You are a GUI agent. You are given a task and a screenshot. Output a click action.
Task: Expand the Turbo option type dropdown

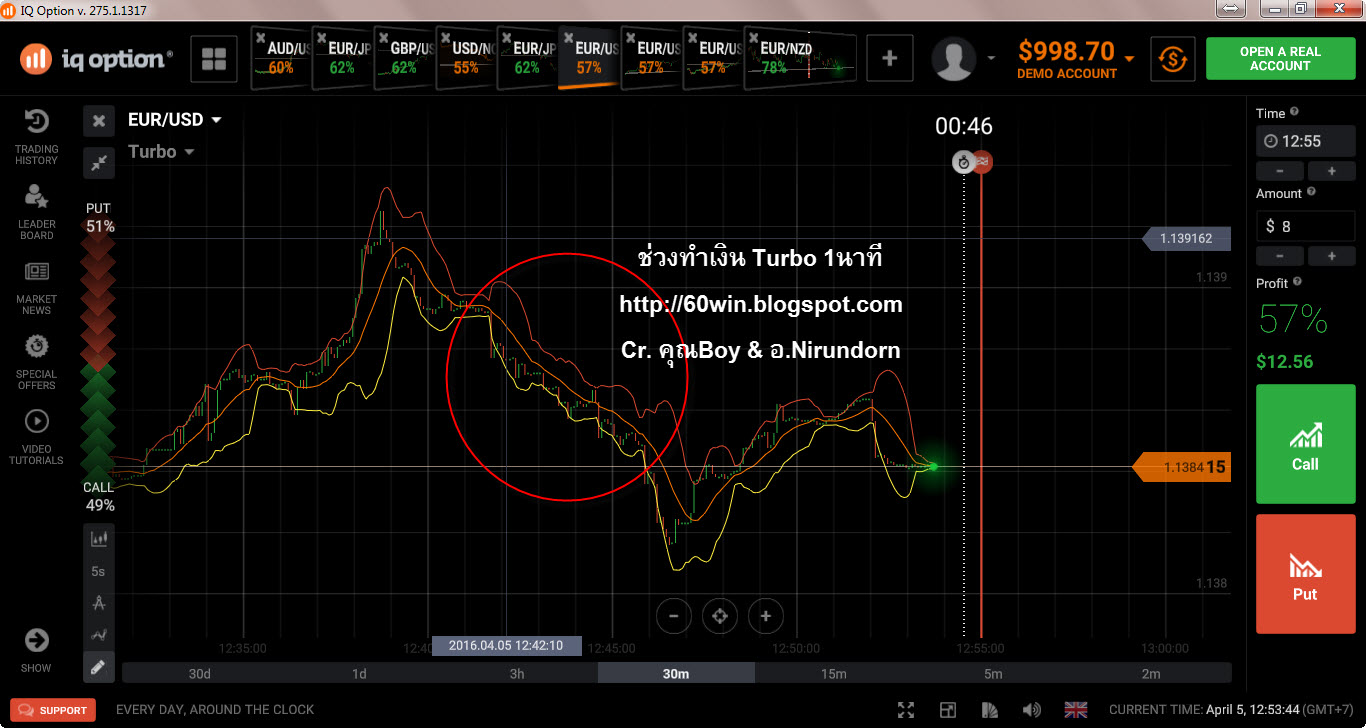[x=189, y=152]
